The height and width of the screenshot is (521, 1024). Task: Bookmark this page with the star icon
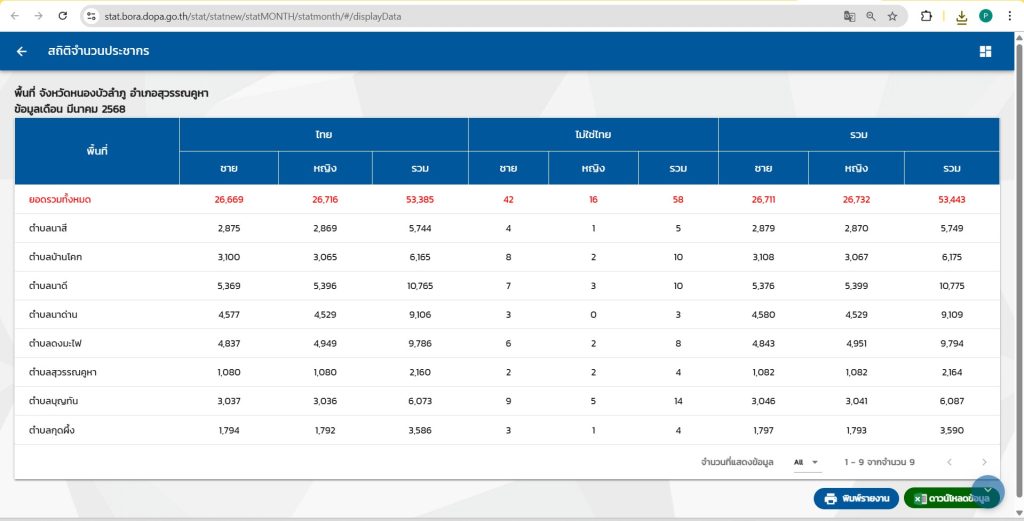pyautogui.click(x=892, y=16)
